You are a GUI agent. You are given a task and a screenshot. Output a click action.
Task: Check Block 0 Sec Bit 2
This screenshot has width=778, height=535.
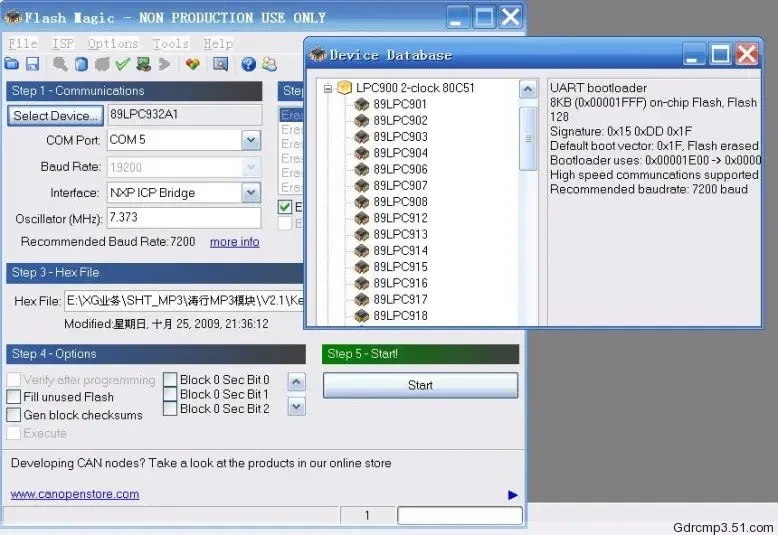click(x=170, y=408)
